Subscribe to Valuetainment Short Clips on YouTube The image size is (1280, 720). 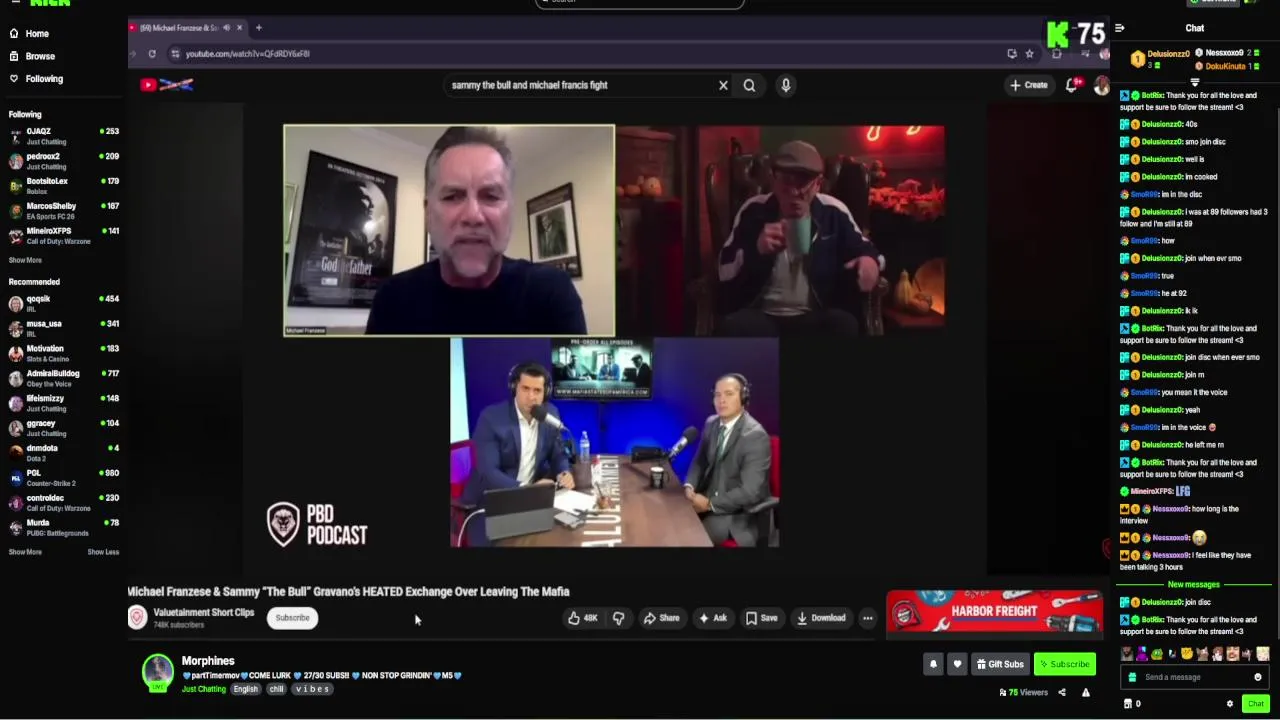pos(292,618)
